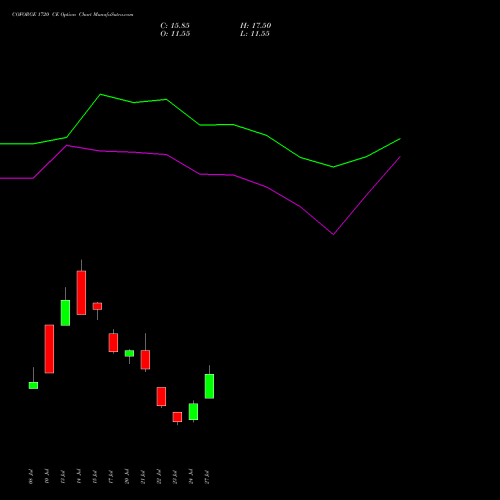The height and width of the screenshot is (500, 500).
Task: Click the purple lower band line
Action: tap(200, 174)
